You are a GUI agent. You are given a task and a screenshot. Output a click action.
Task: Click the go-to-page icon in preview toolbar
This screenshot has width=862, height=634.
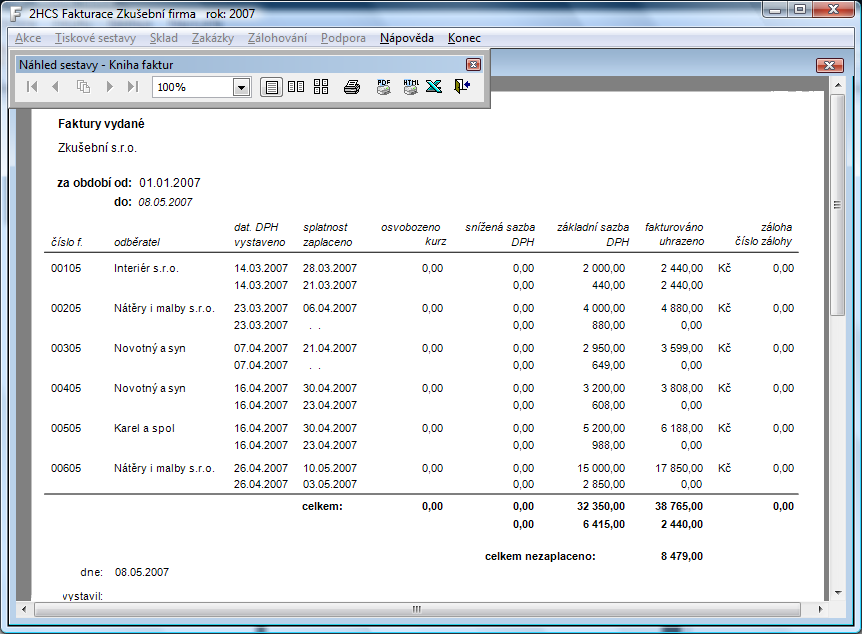coord(84,87)
